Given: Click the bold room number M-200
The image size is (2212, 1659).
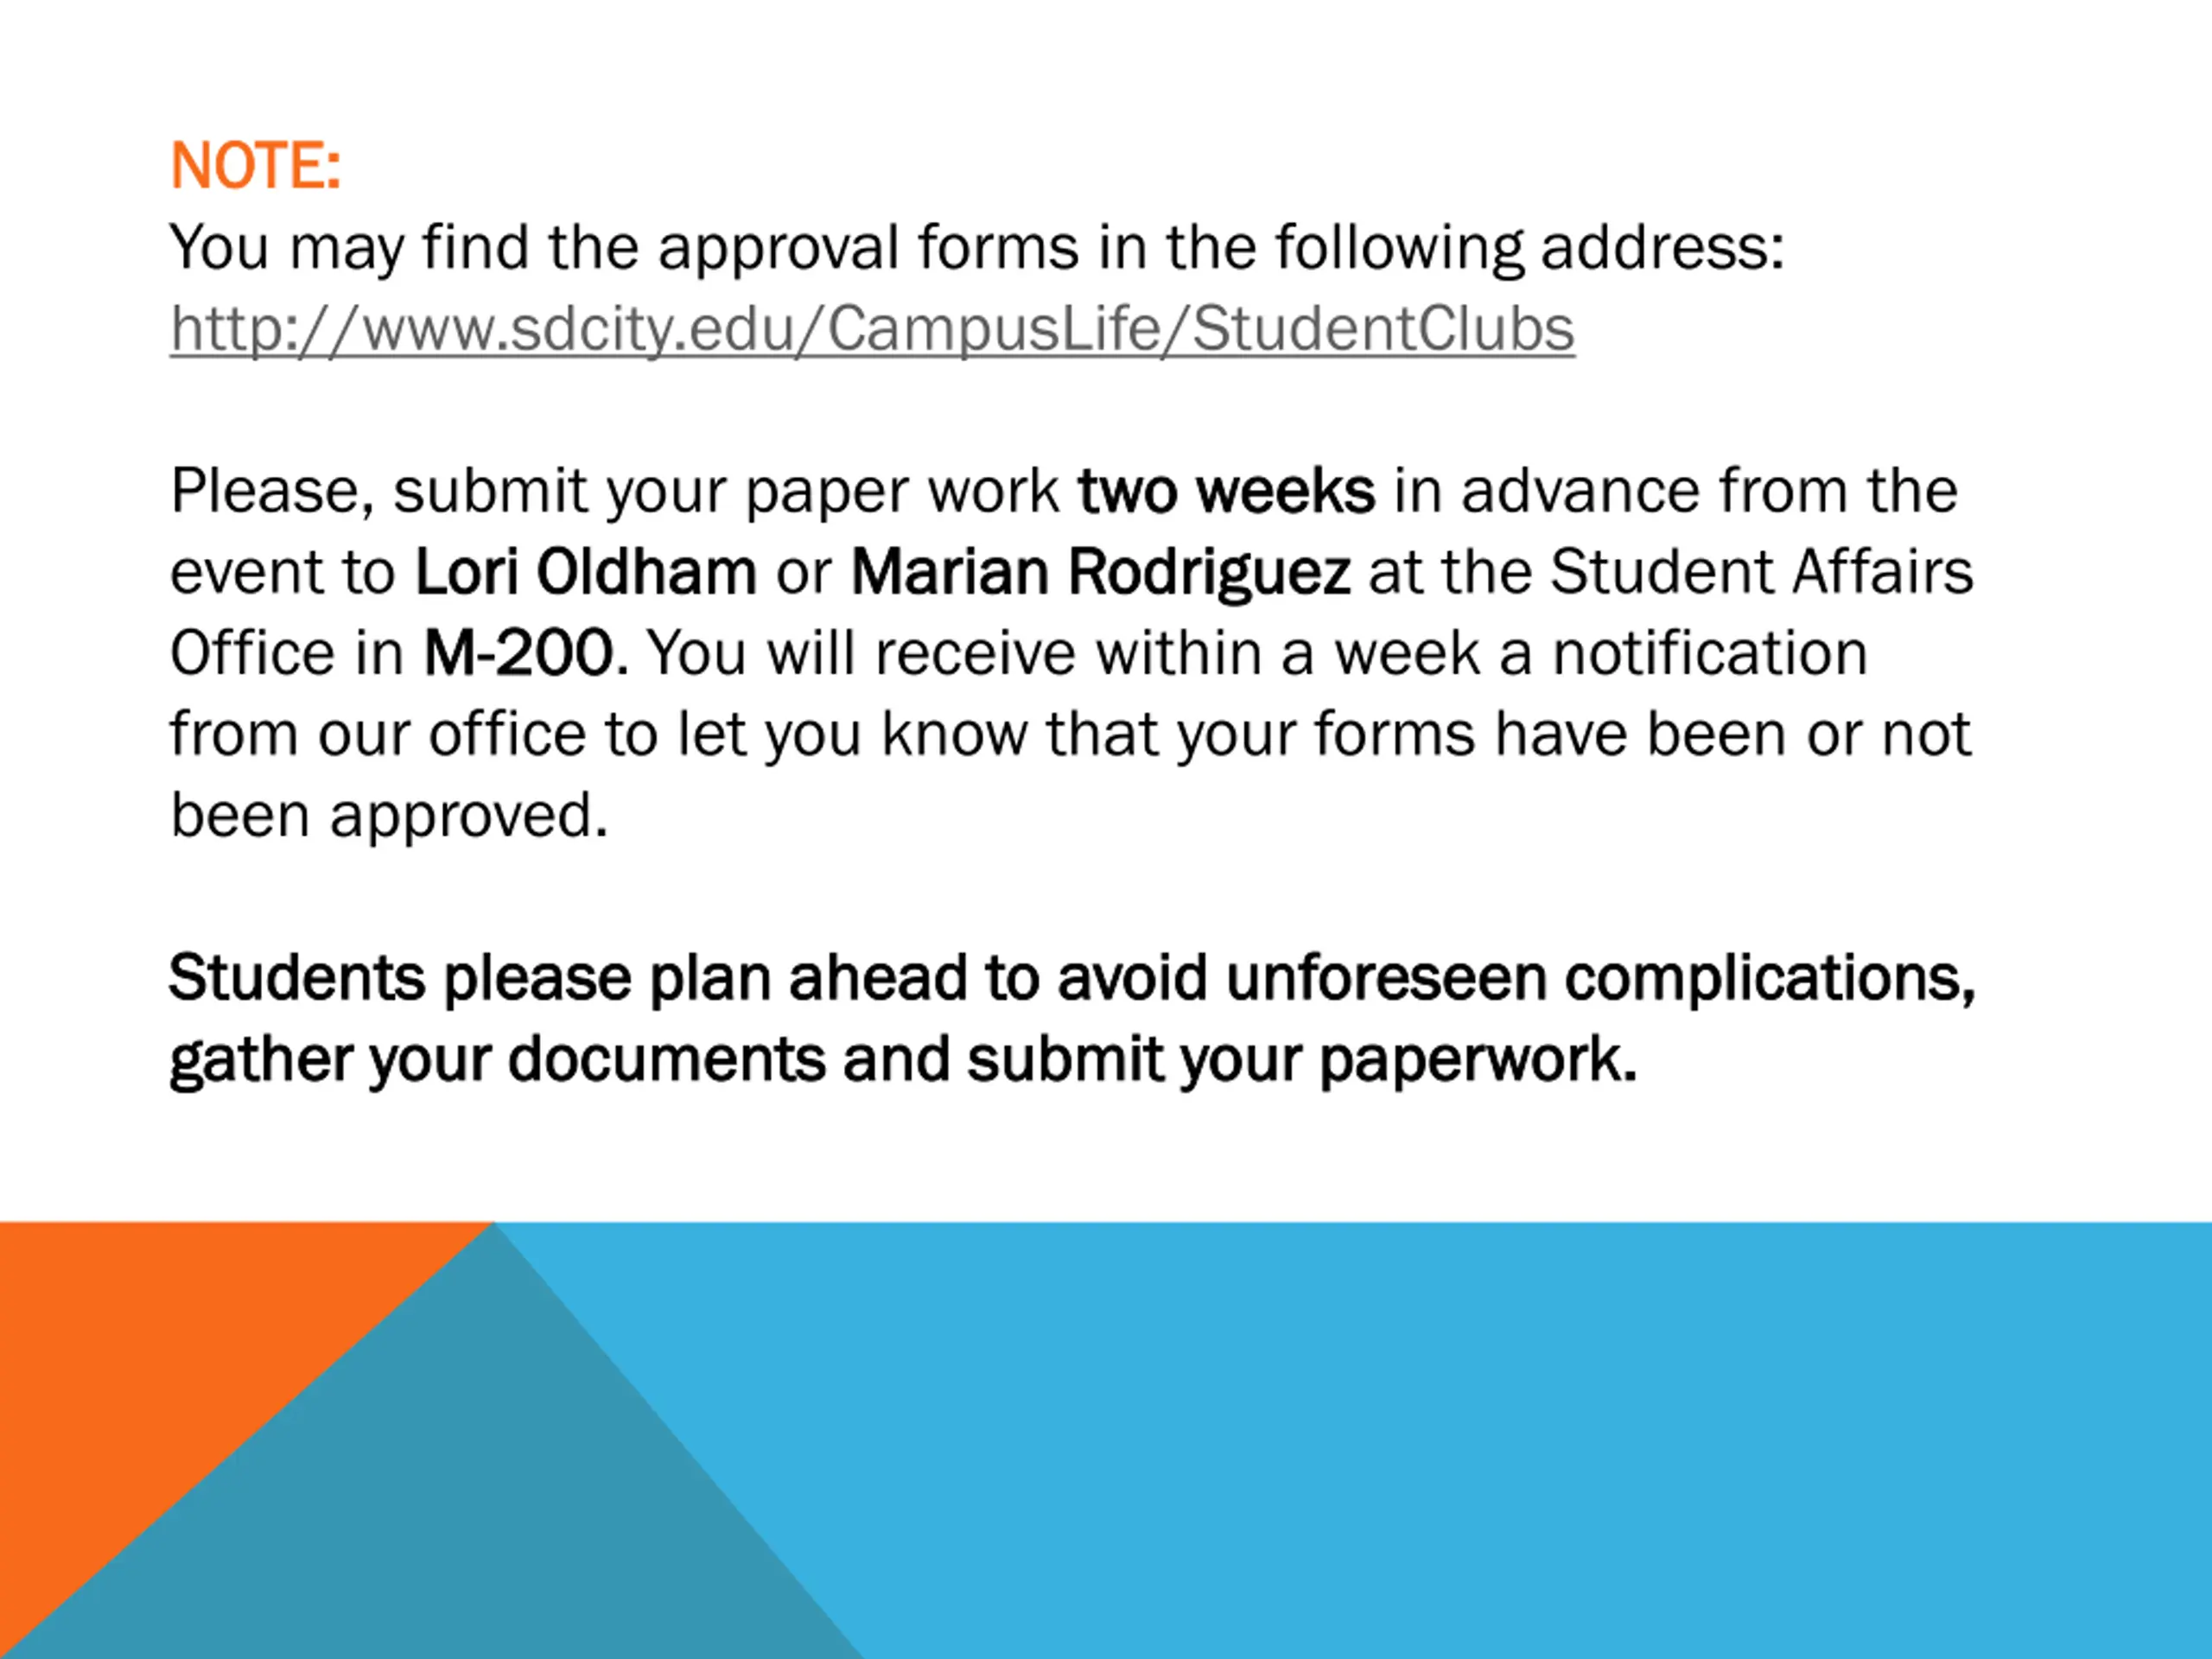Looking at the screenshot, I should click(518, 653).
